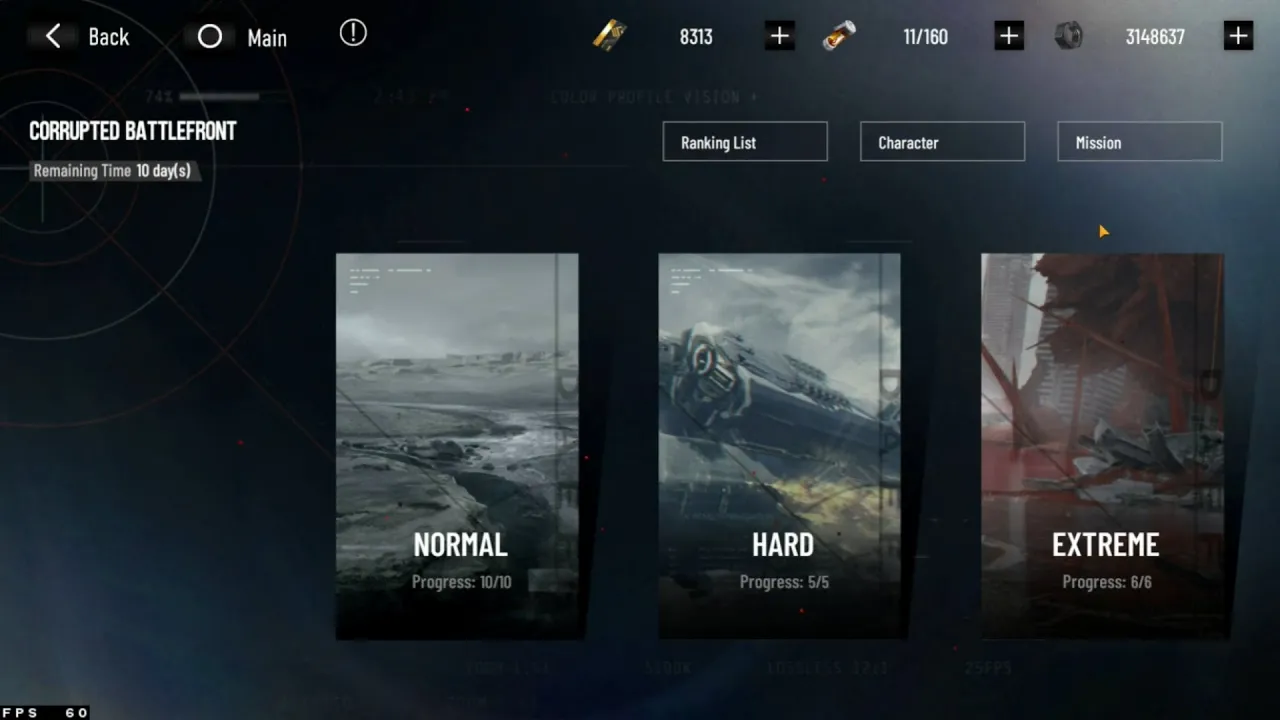Image resolution: width=1280 pixels, height=720 pixels.
Task: Click the 8313 ticket count
Action: pos(696,37)
